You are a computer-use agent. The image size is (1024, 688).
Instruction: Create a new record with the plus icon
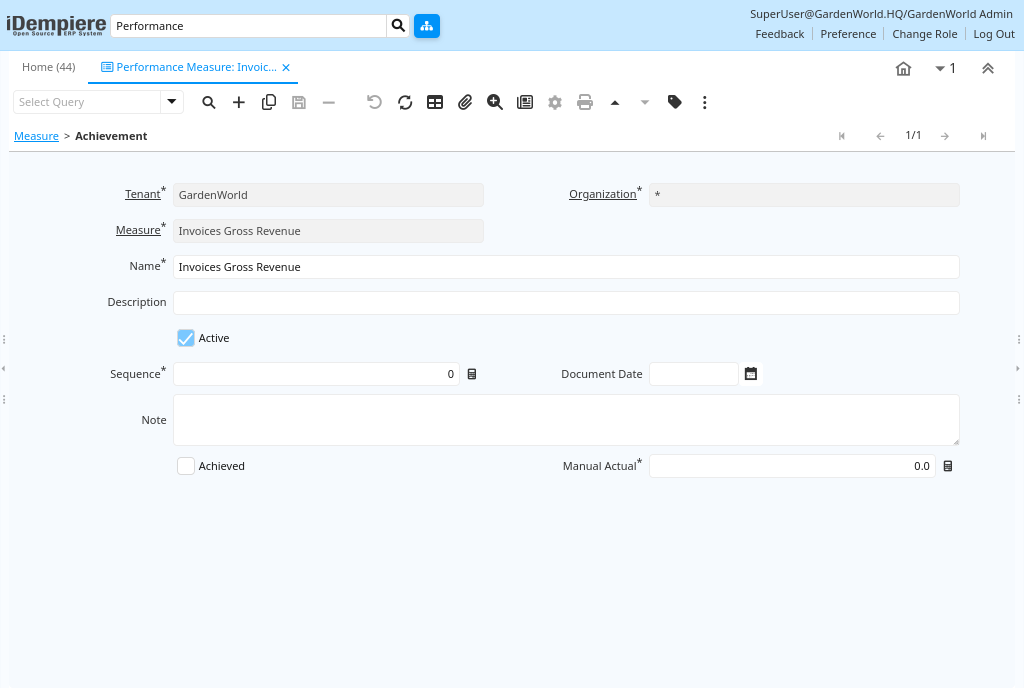[239, 102]
